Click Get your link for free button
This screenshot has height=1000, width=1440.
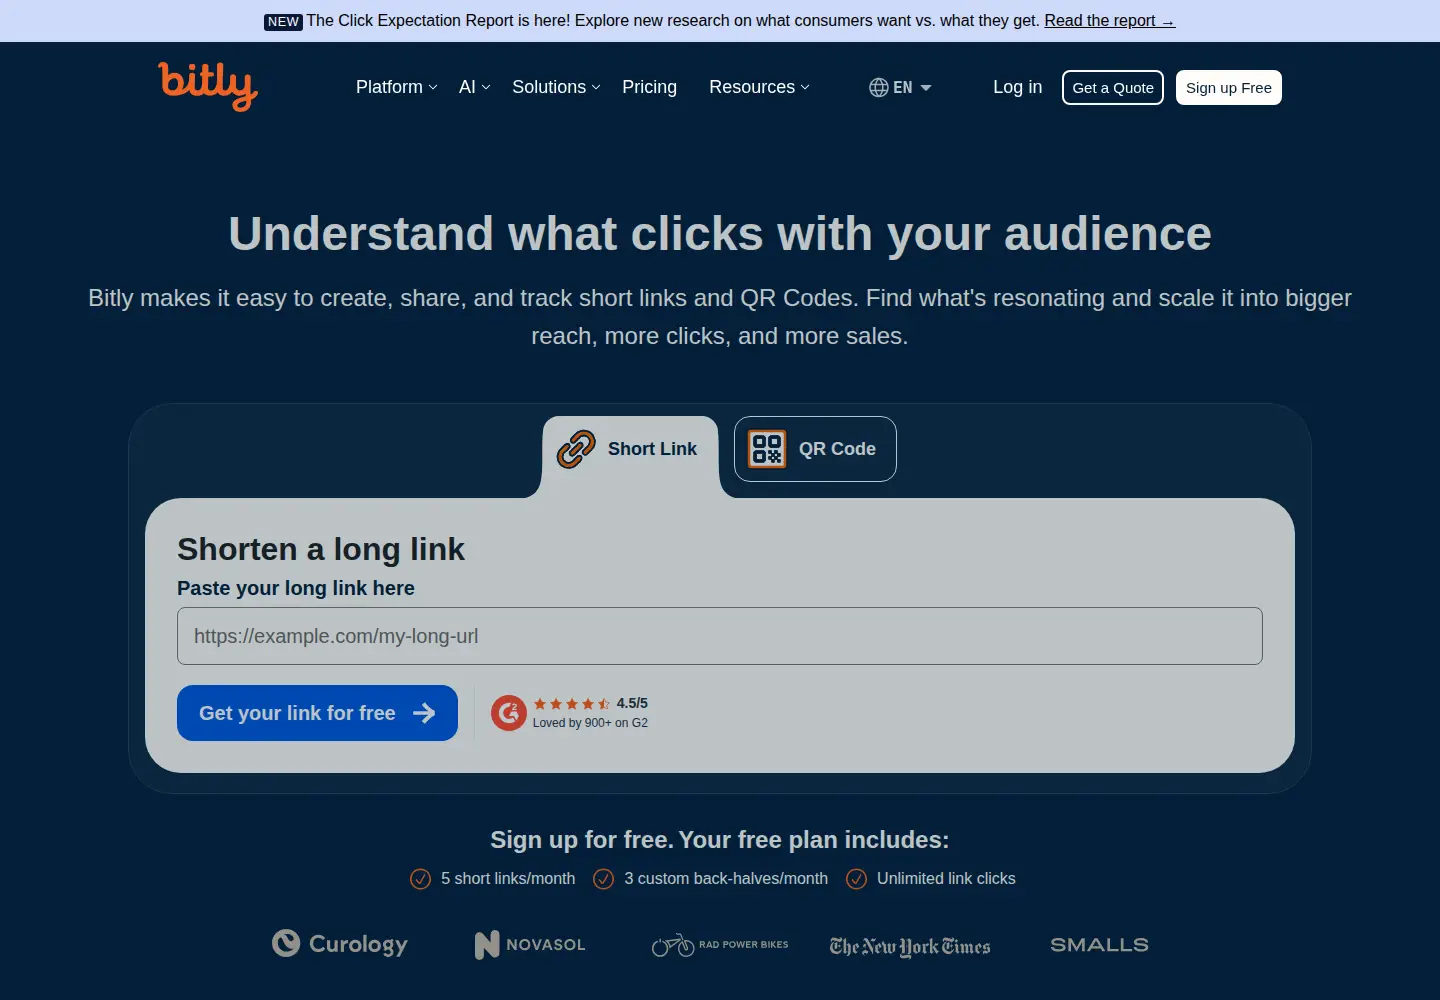(x=317, y=713)
